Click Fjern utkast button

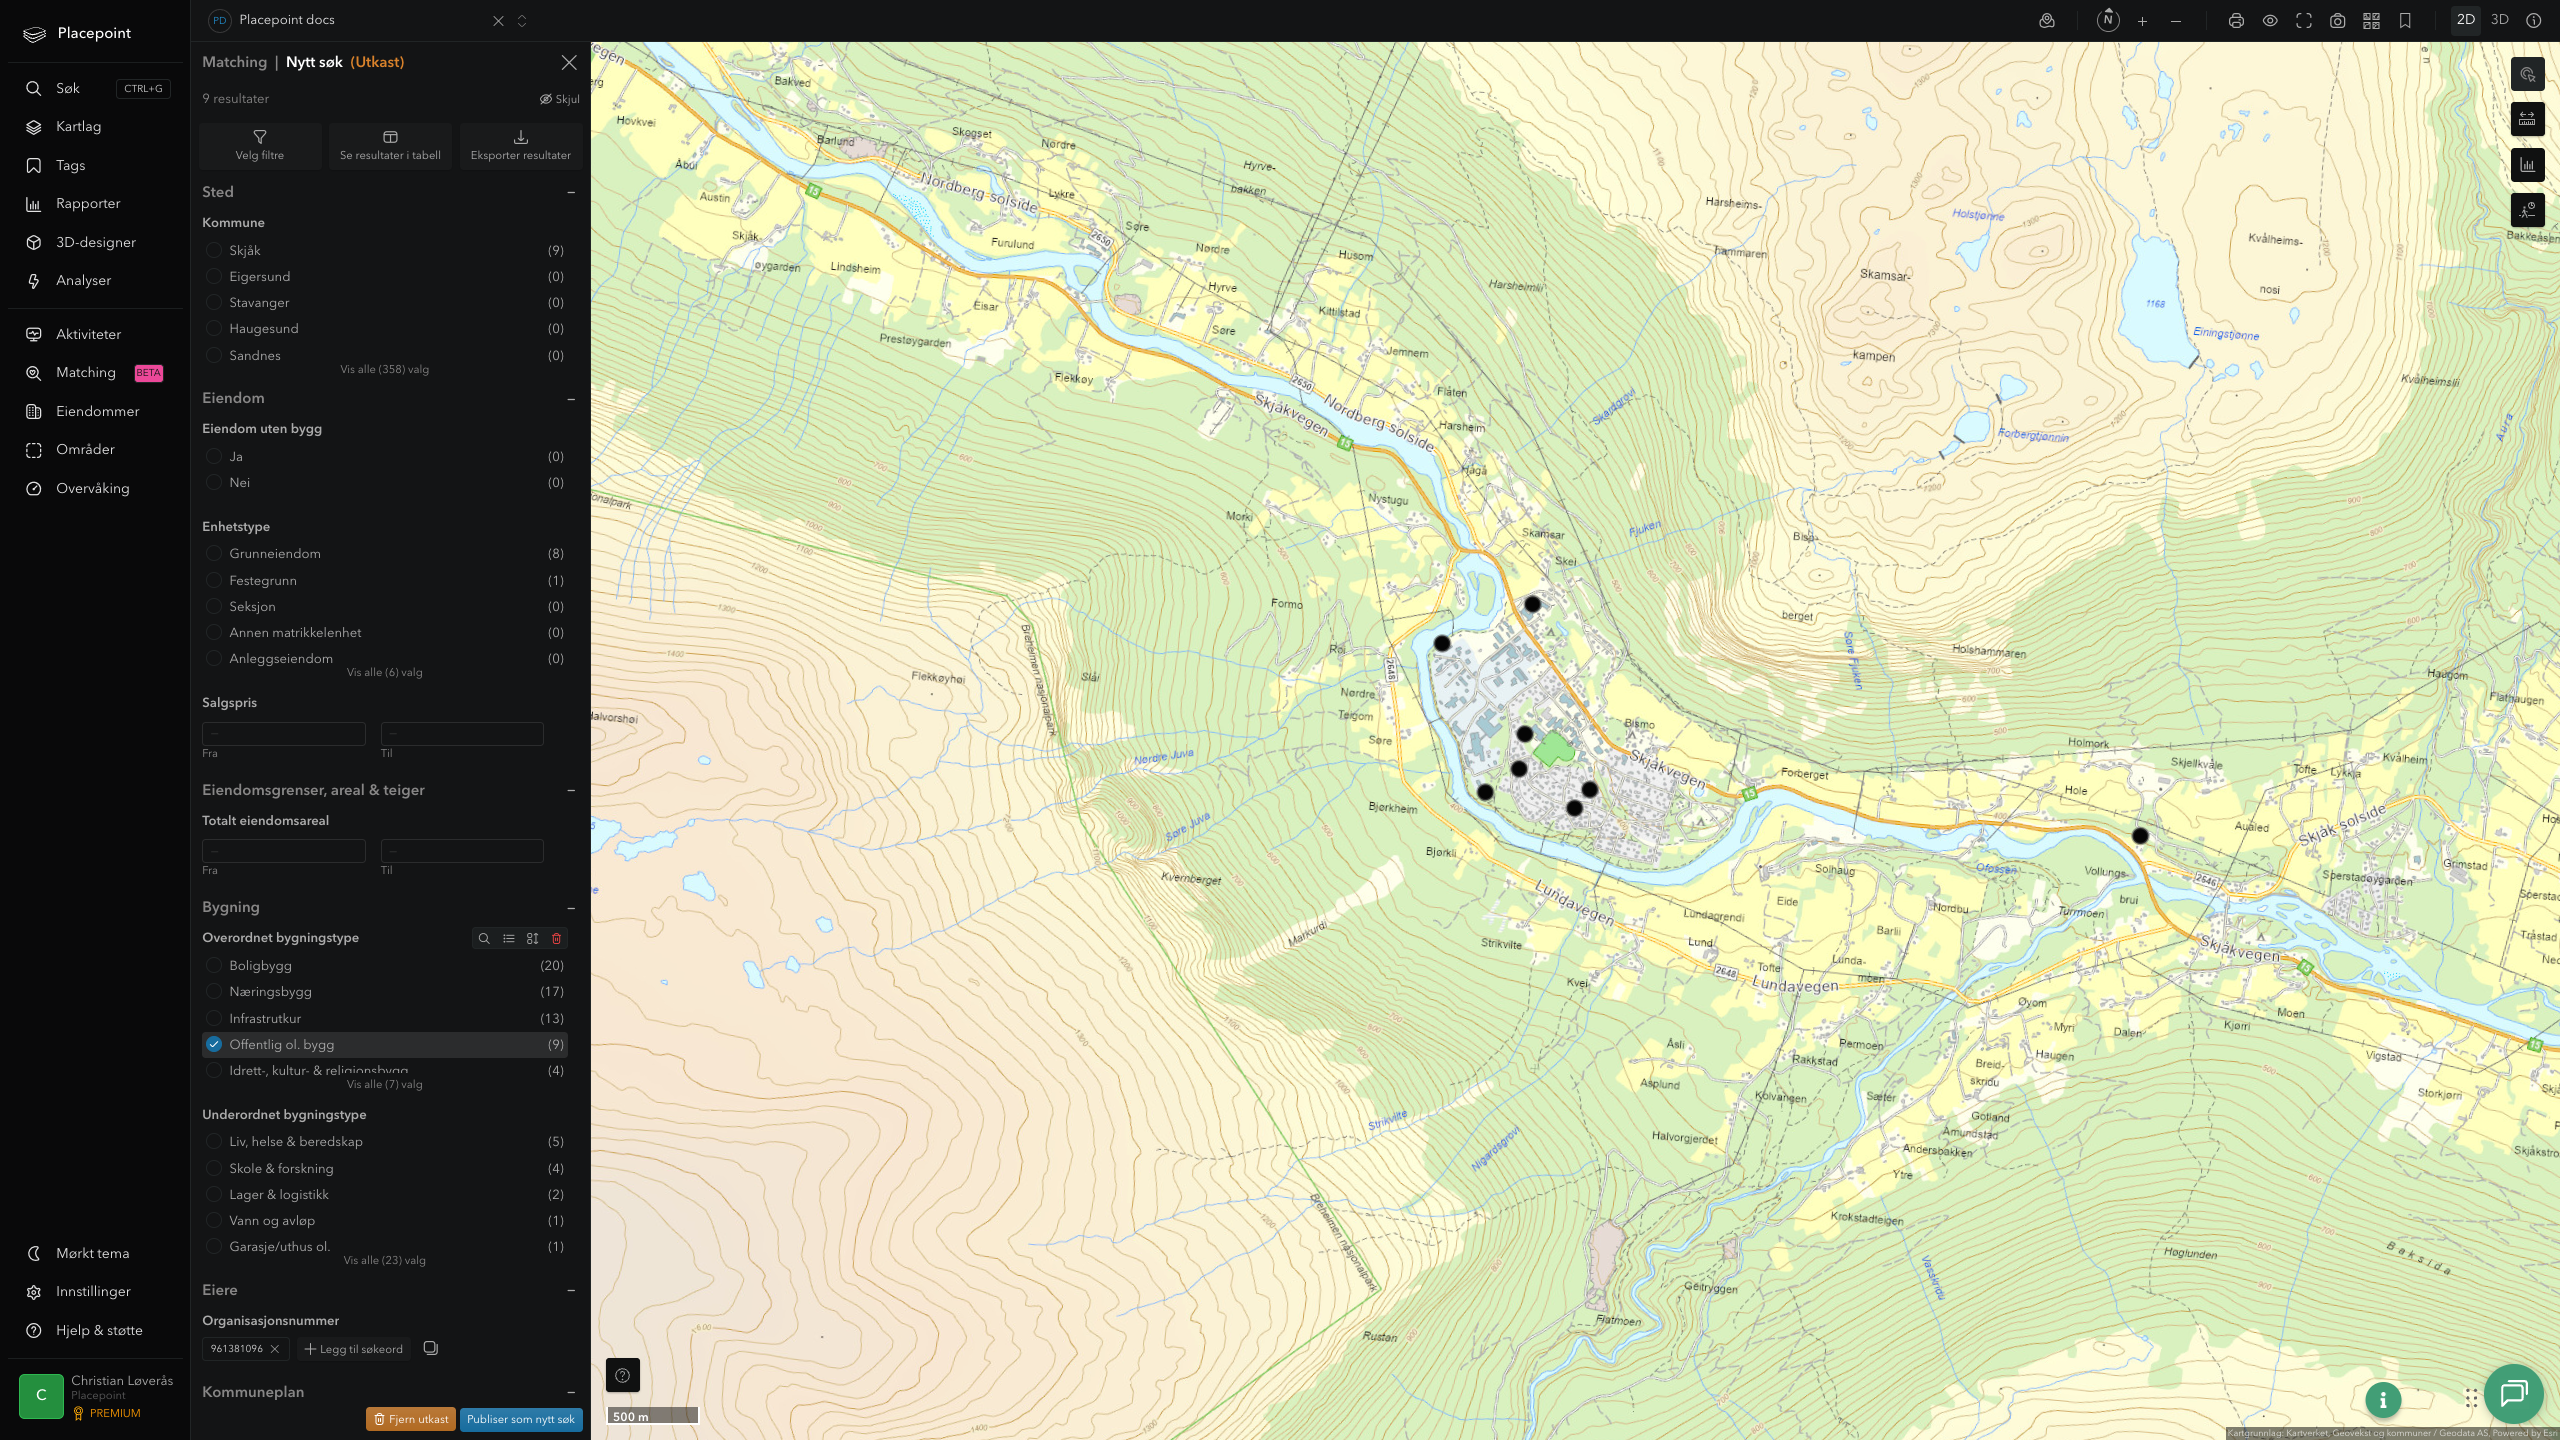point(411,1419)
